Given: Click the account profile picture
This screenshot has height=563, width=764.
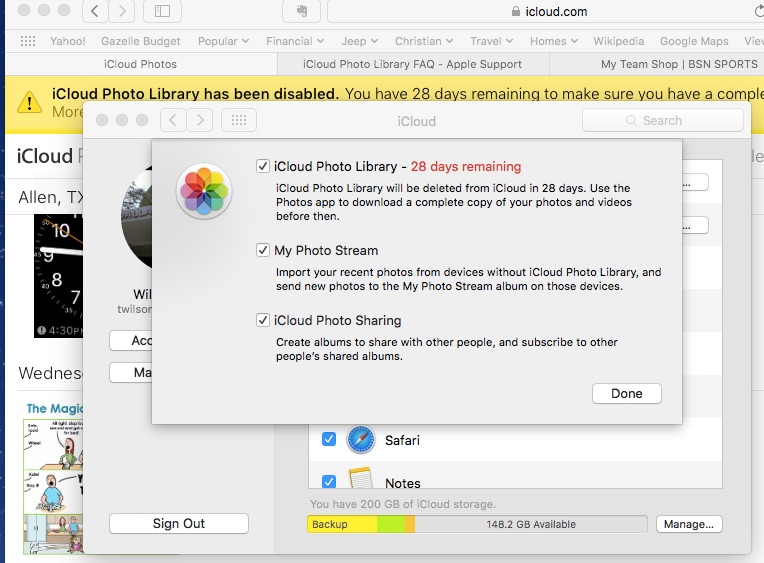Looking at the screenshot, I should [x=136, y=217].
